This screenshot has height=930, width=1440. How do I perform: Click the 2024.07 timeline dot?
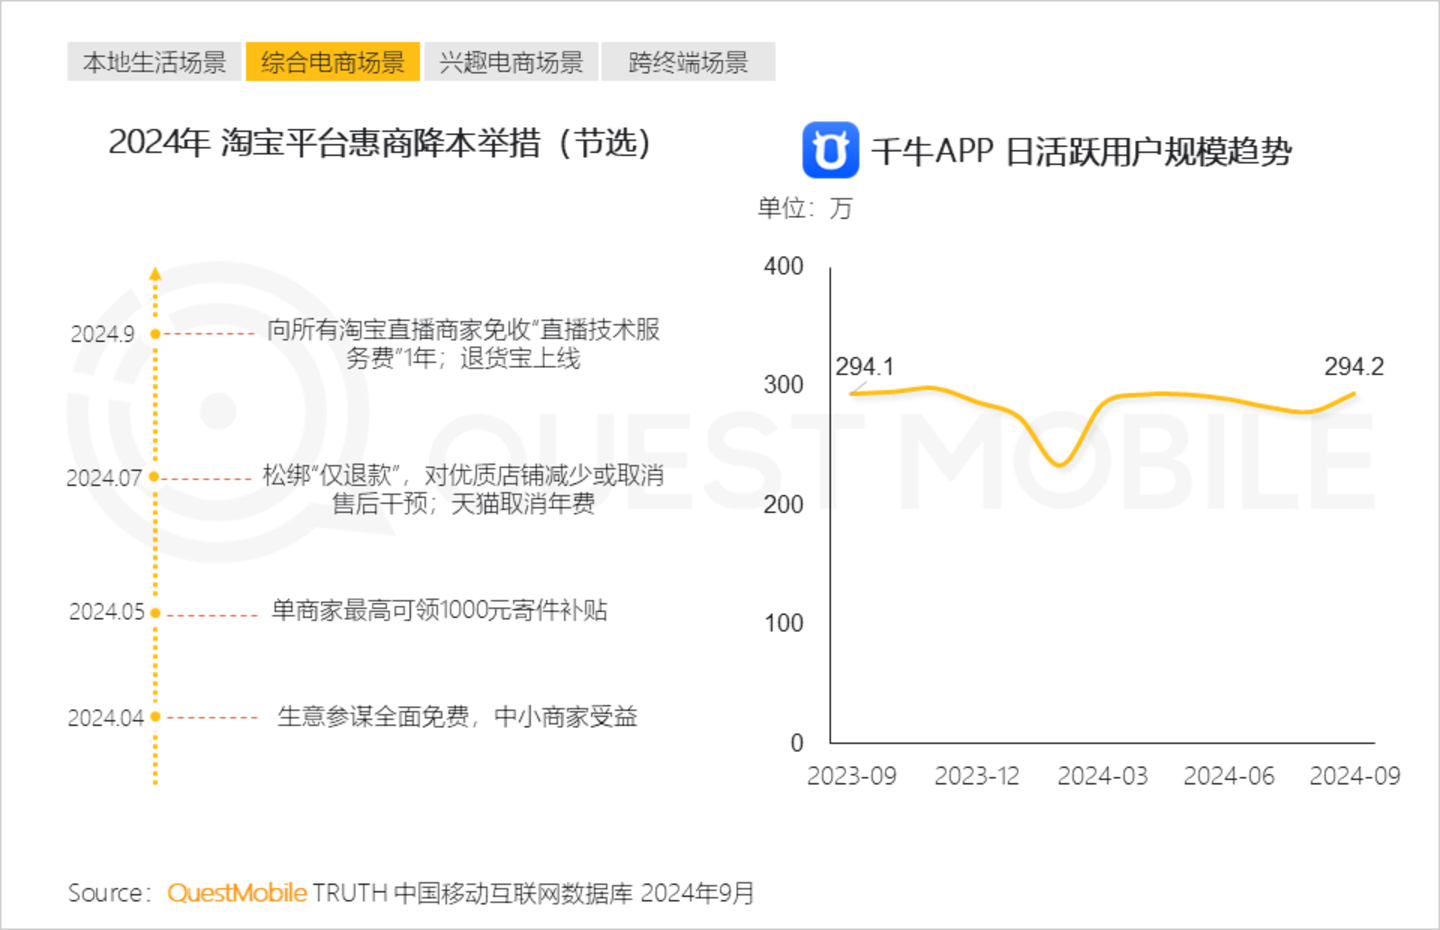154,478
